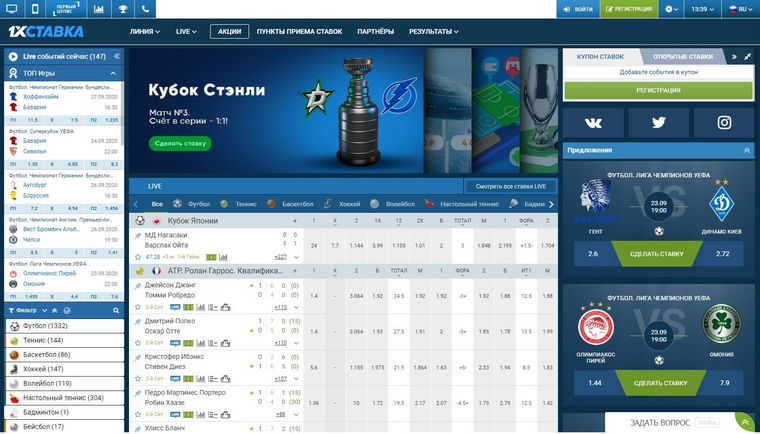Click Сделать ставку for Гент vs Динамо
Image resolution: width=760 pixels, height=434 pixels.
pos(657,254)
